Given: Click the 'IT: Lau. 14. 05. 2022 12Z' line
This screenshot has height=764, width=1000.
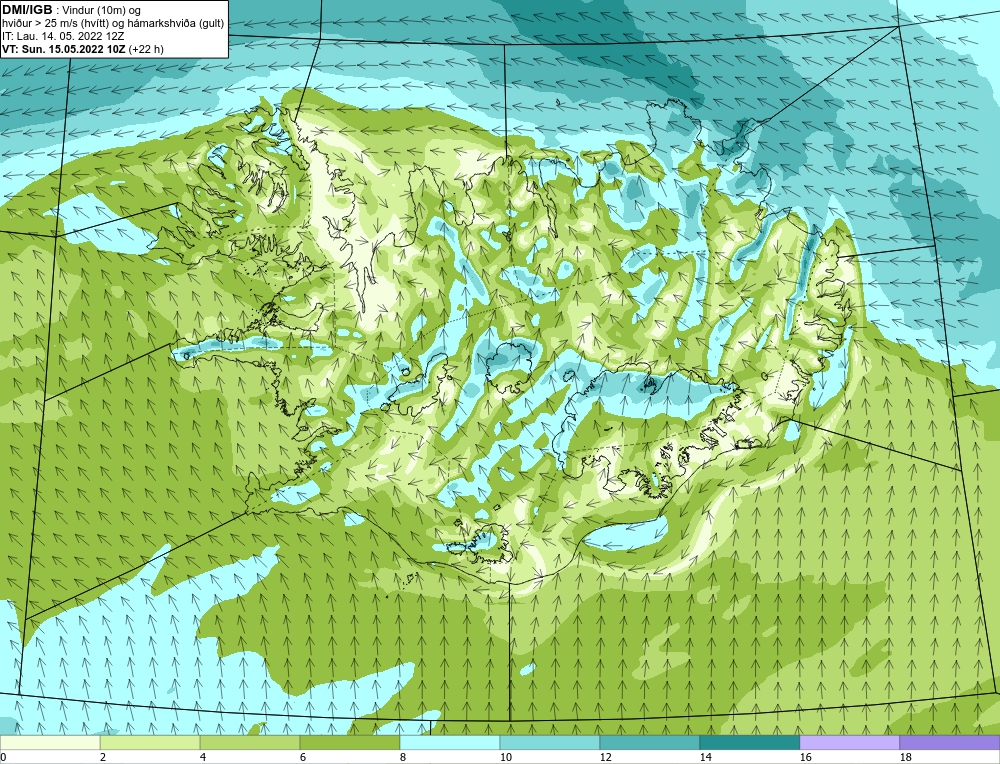Looking at the screenshot, I should click(x=63, y=36).
